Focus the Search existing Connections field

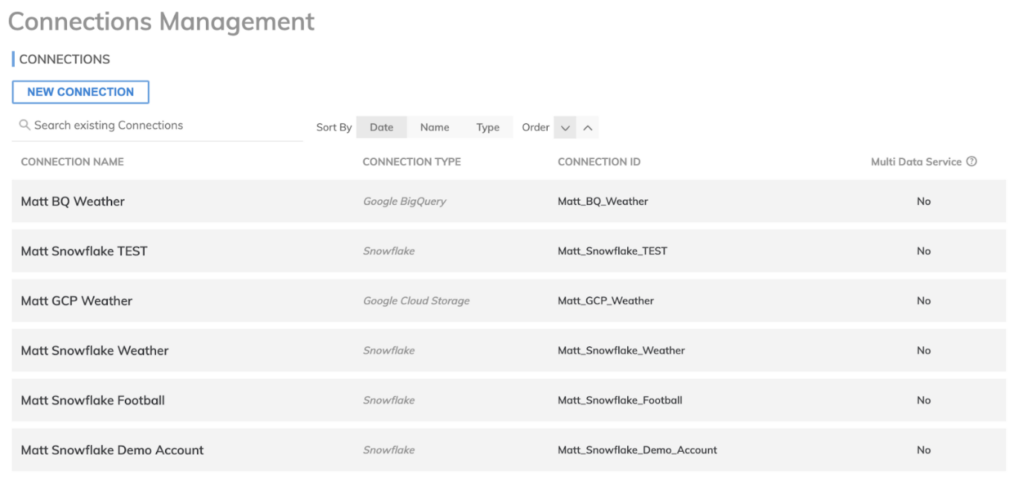(160, 126)
